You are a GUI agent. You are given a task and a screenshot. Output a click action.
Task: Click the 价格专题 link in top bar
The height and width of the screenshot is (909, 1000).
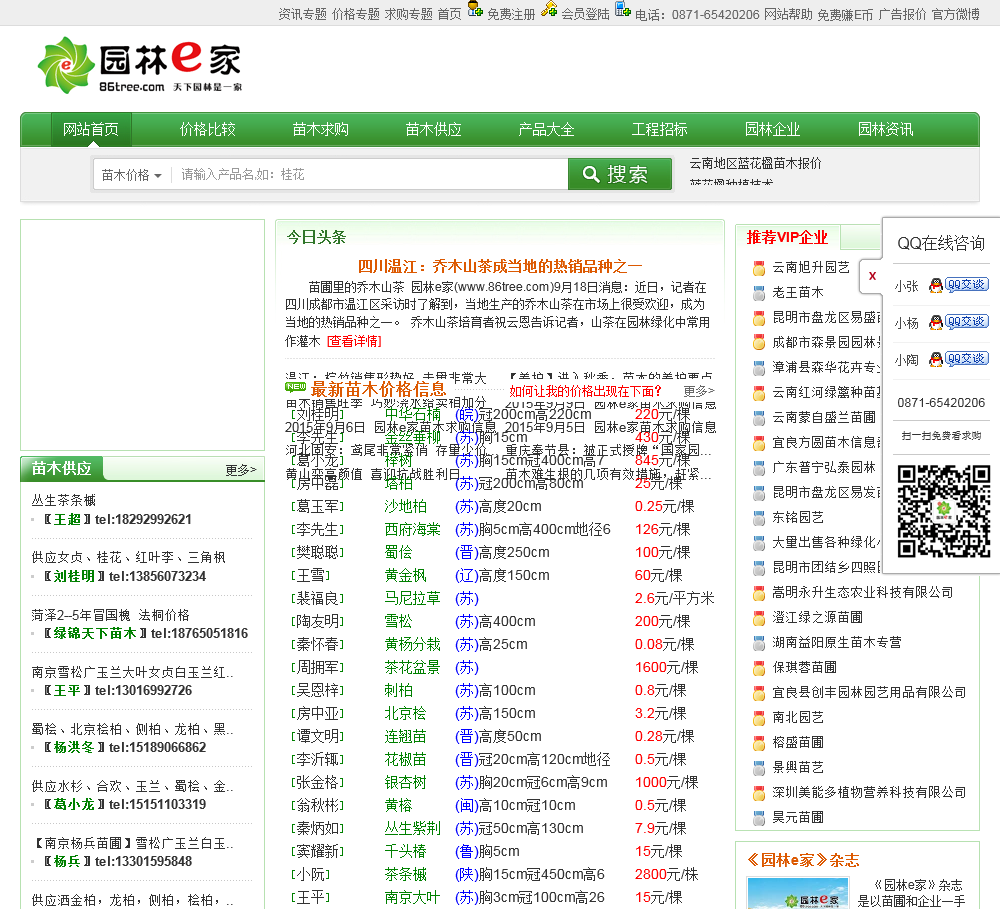coord(355,14)
